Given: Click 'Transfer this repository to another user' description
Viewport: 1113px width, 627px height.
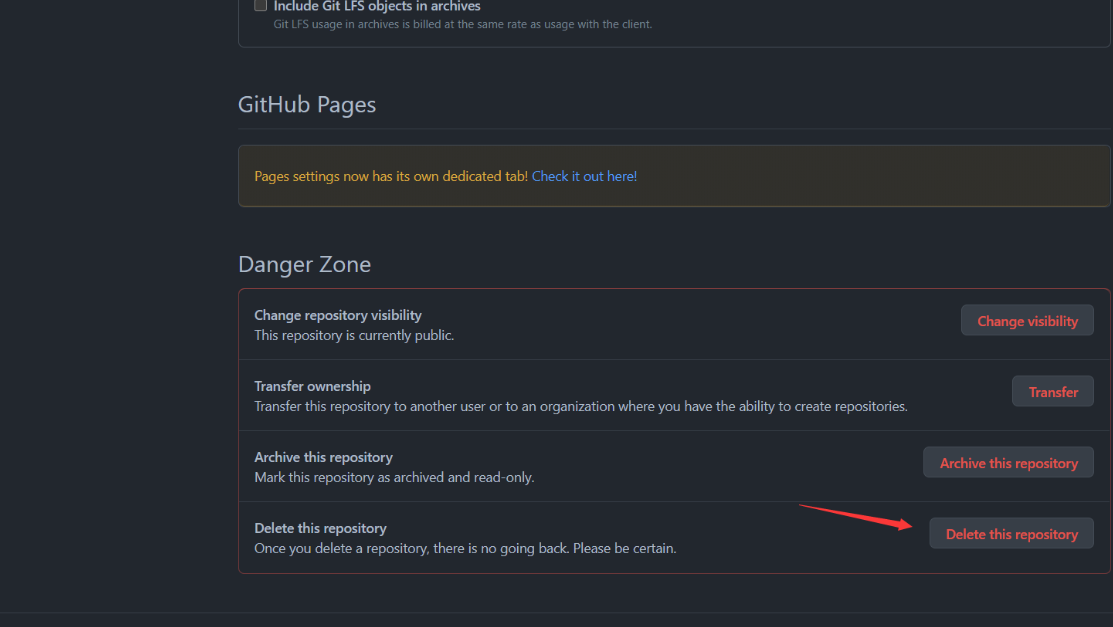Looking at the screenshot, I should pyautogui.click(x=581, y=406).
